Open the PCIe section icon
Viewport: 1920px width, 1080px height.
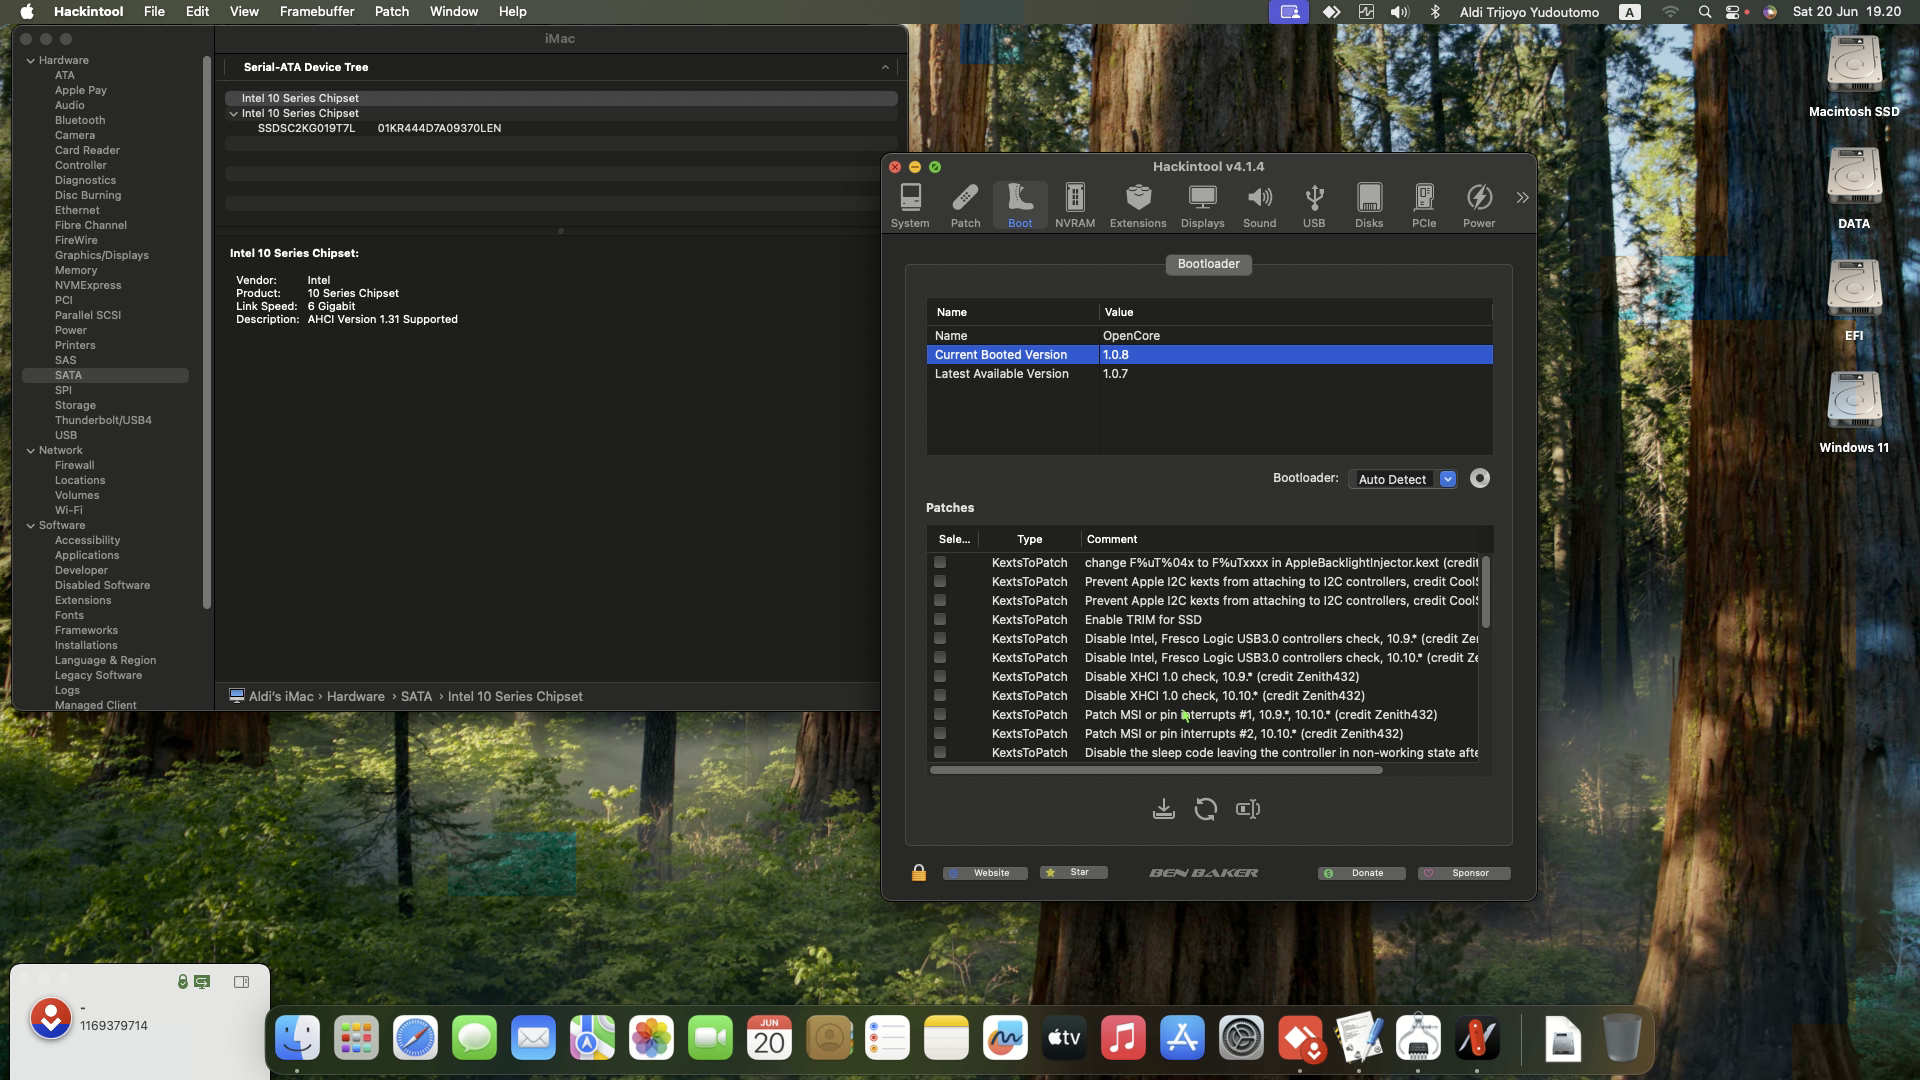click(1424, 205)
